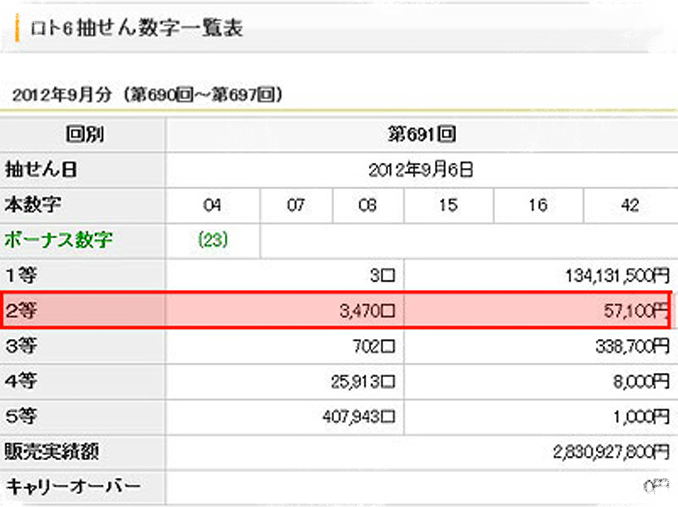Viewport: 678px width, 507px height.
Task: Click the 第691回 draw number header
Action: point(422,134)
